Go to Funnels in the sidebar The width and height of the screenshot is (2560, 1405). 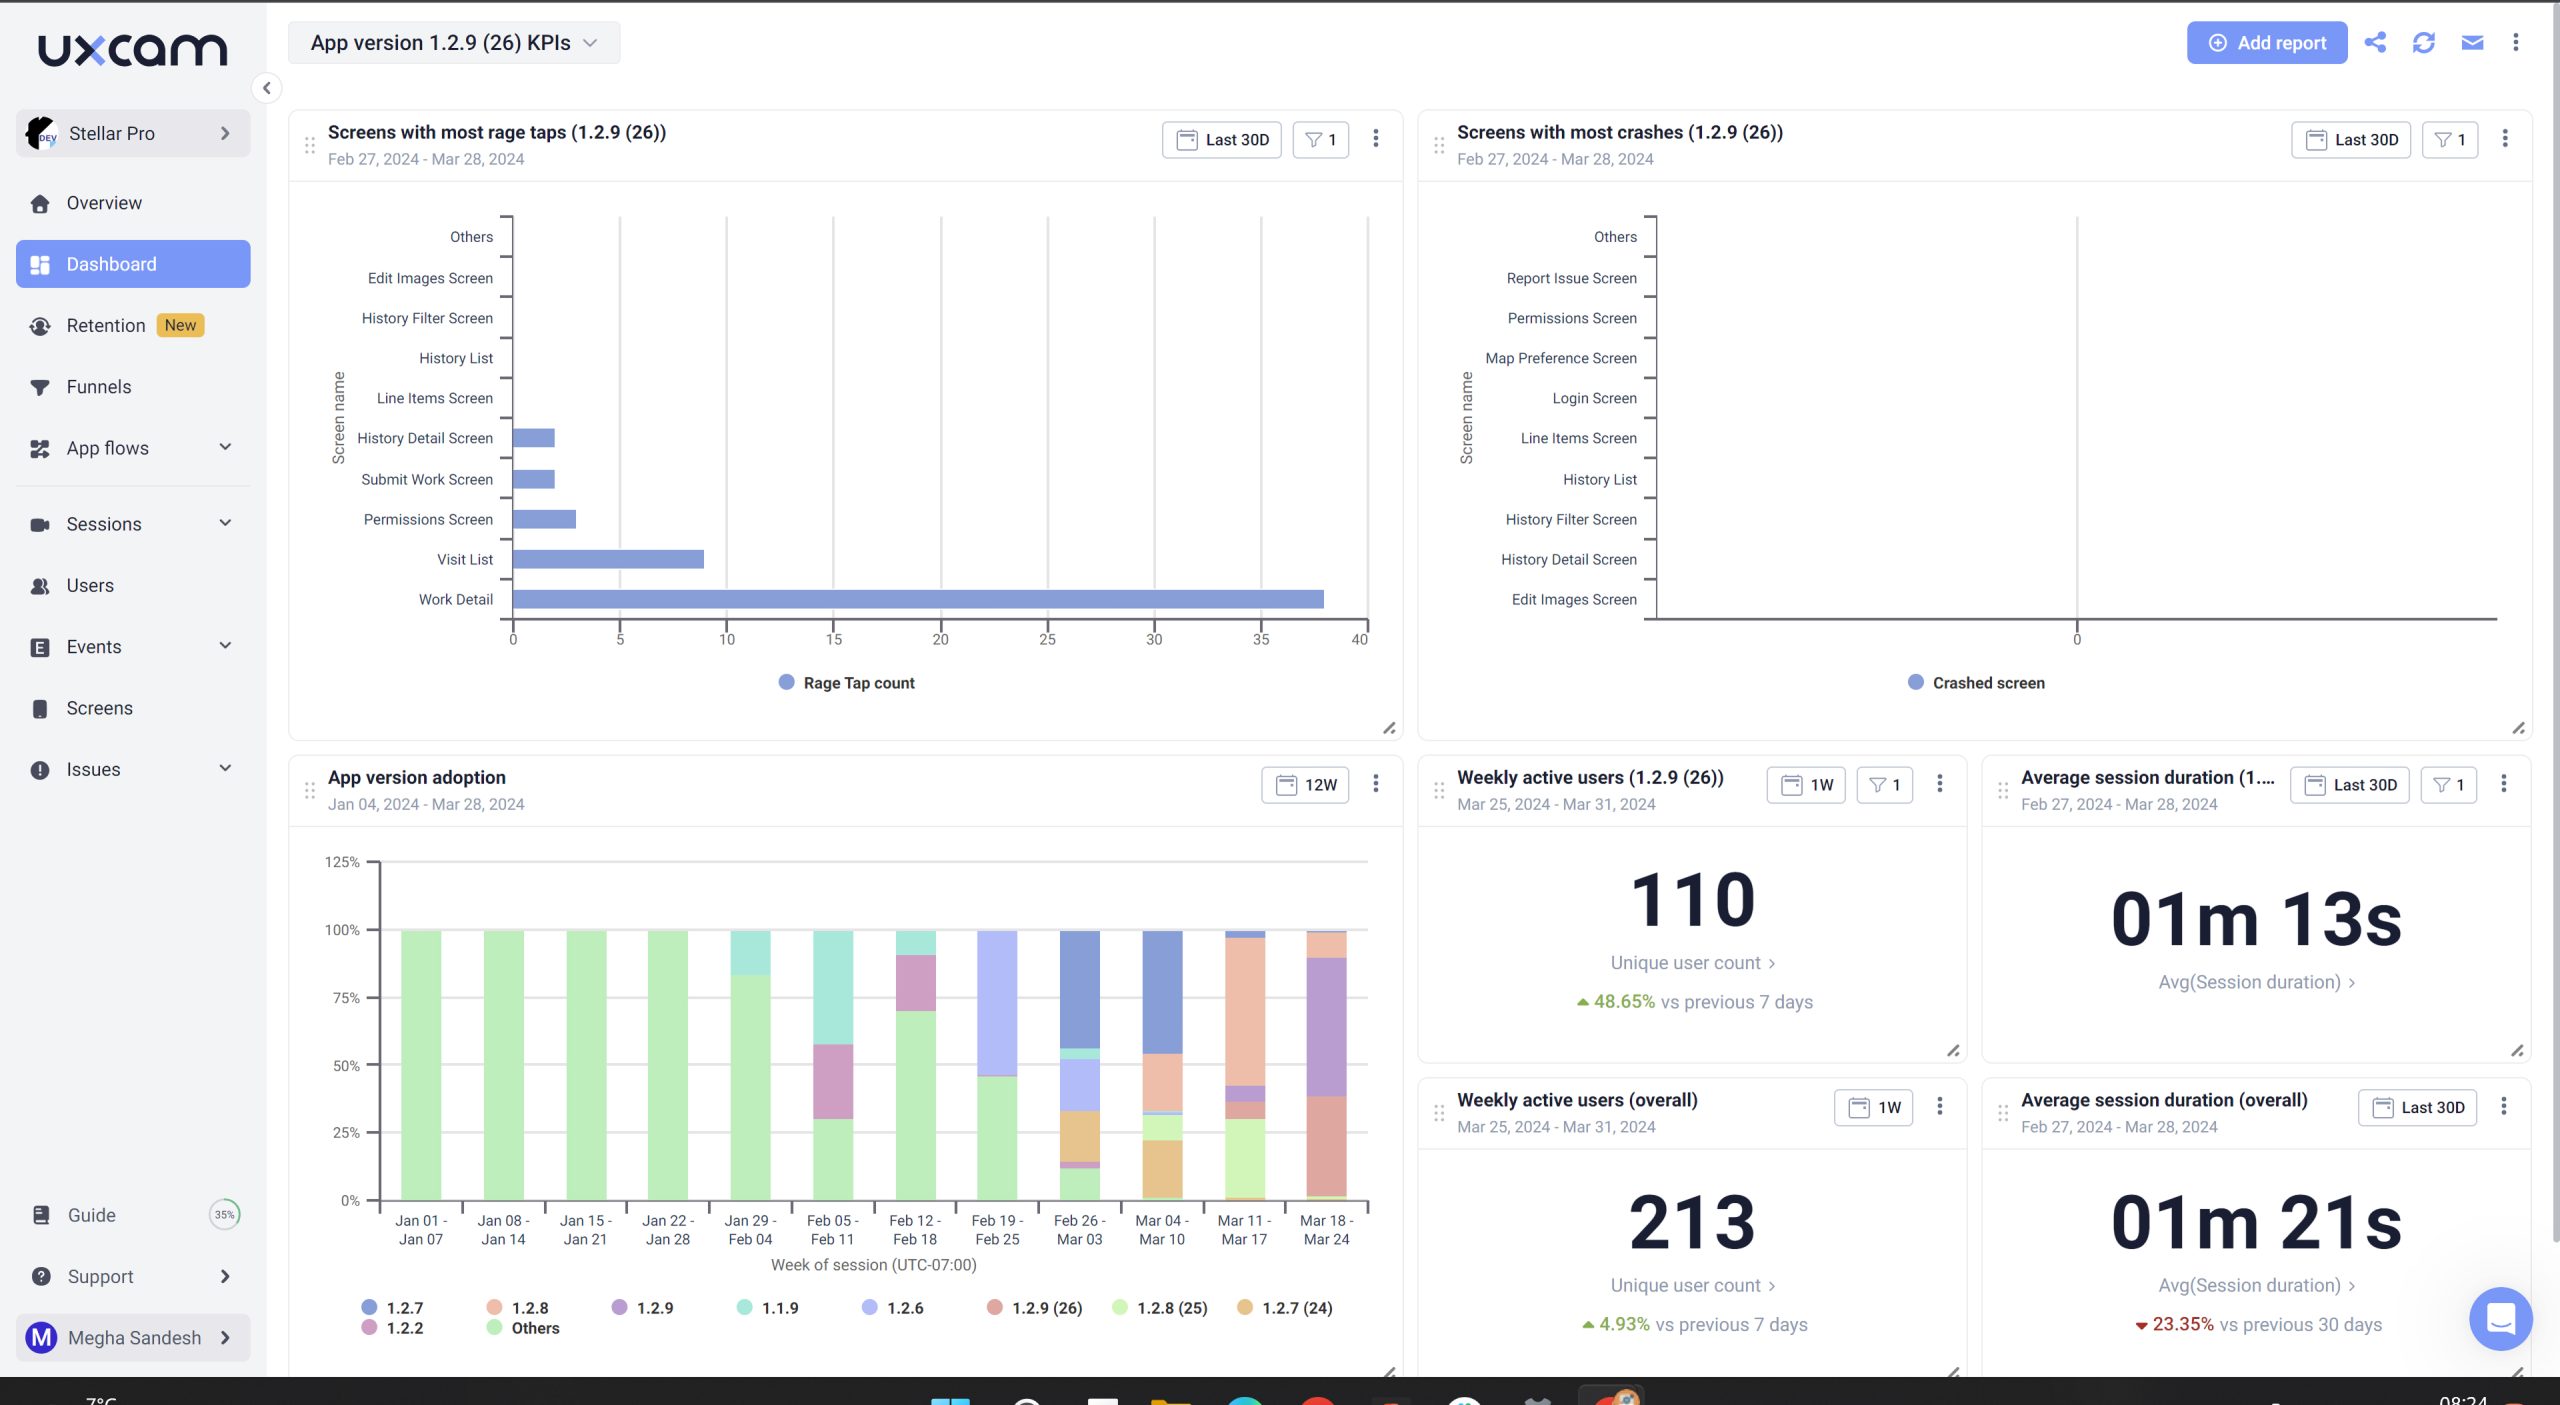(x=98, y=387)
